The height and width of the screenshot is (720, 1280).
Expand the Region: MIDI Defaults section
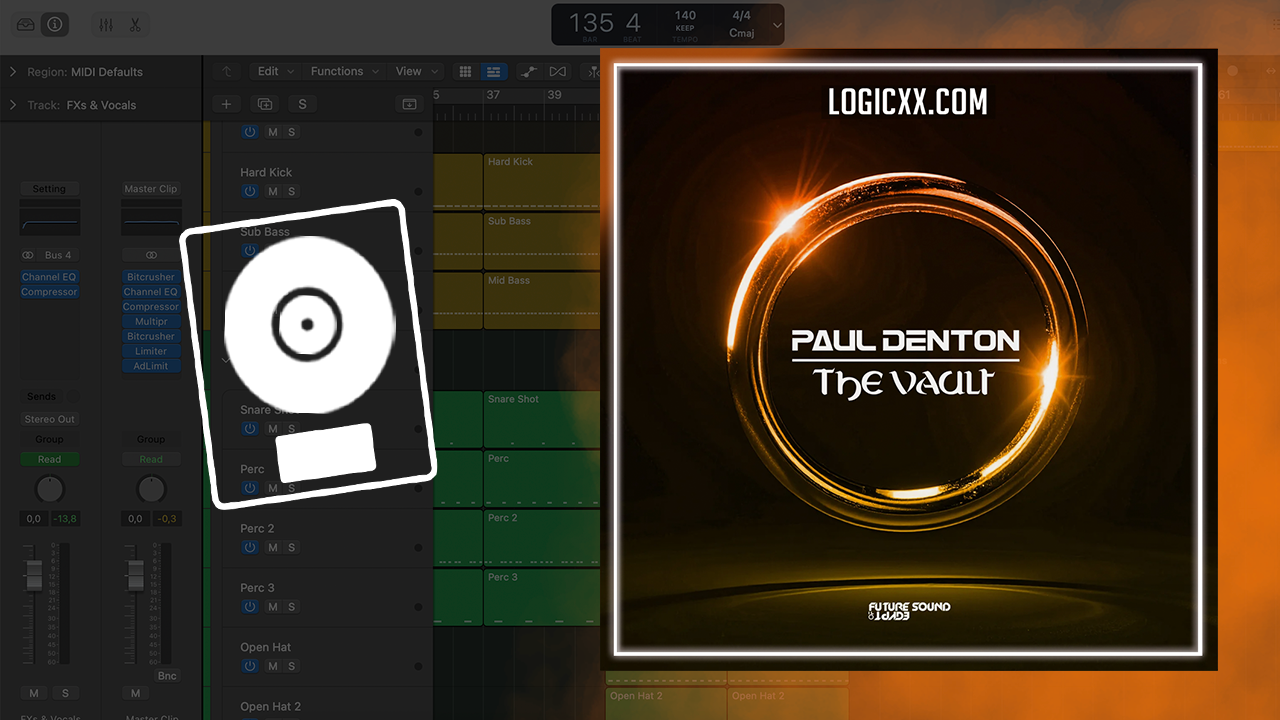14,72
